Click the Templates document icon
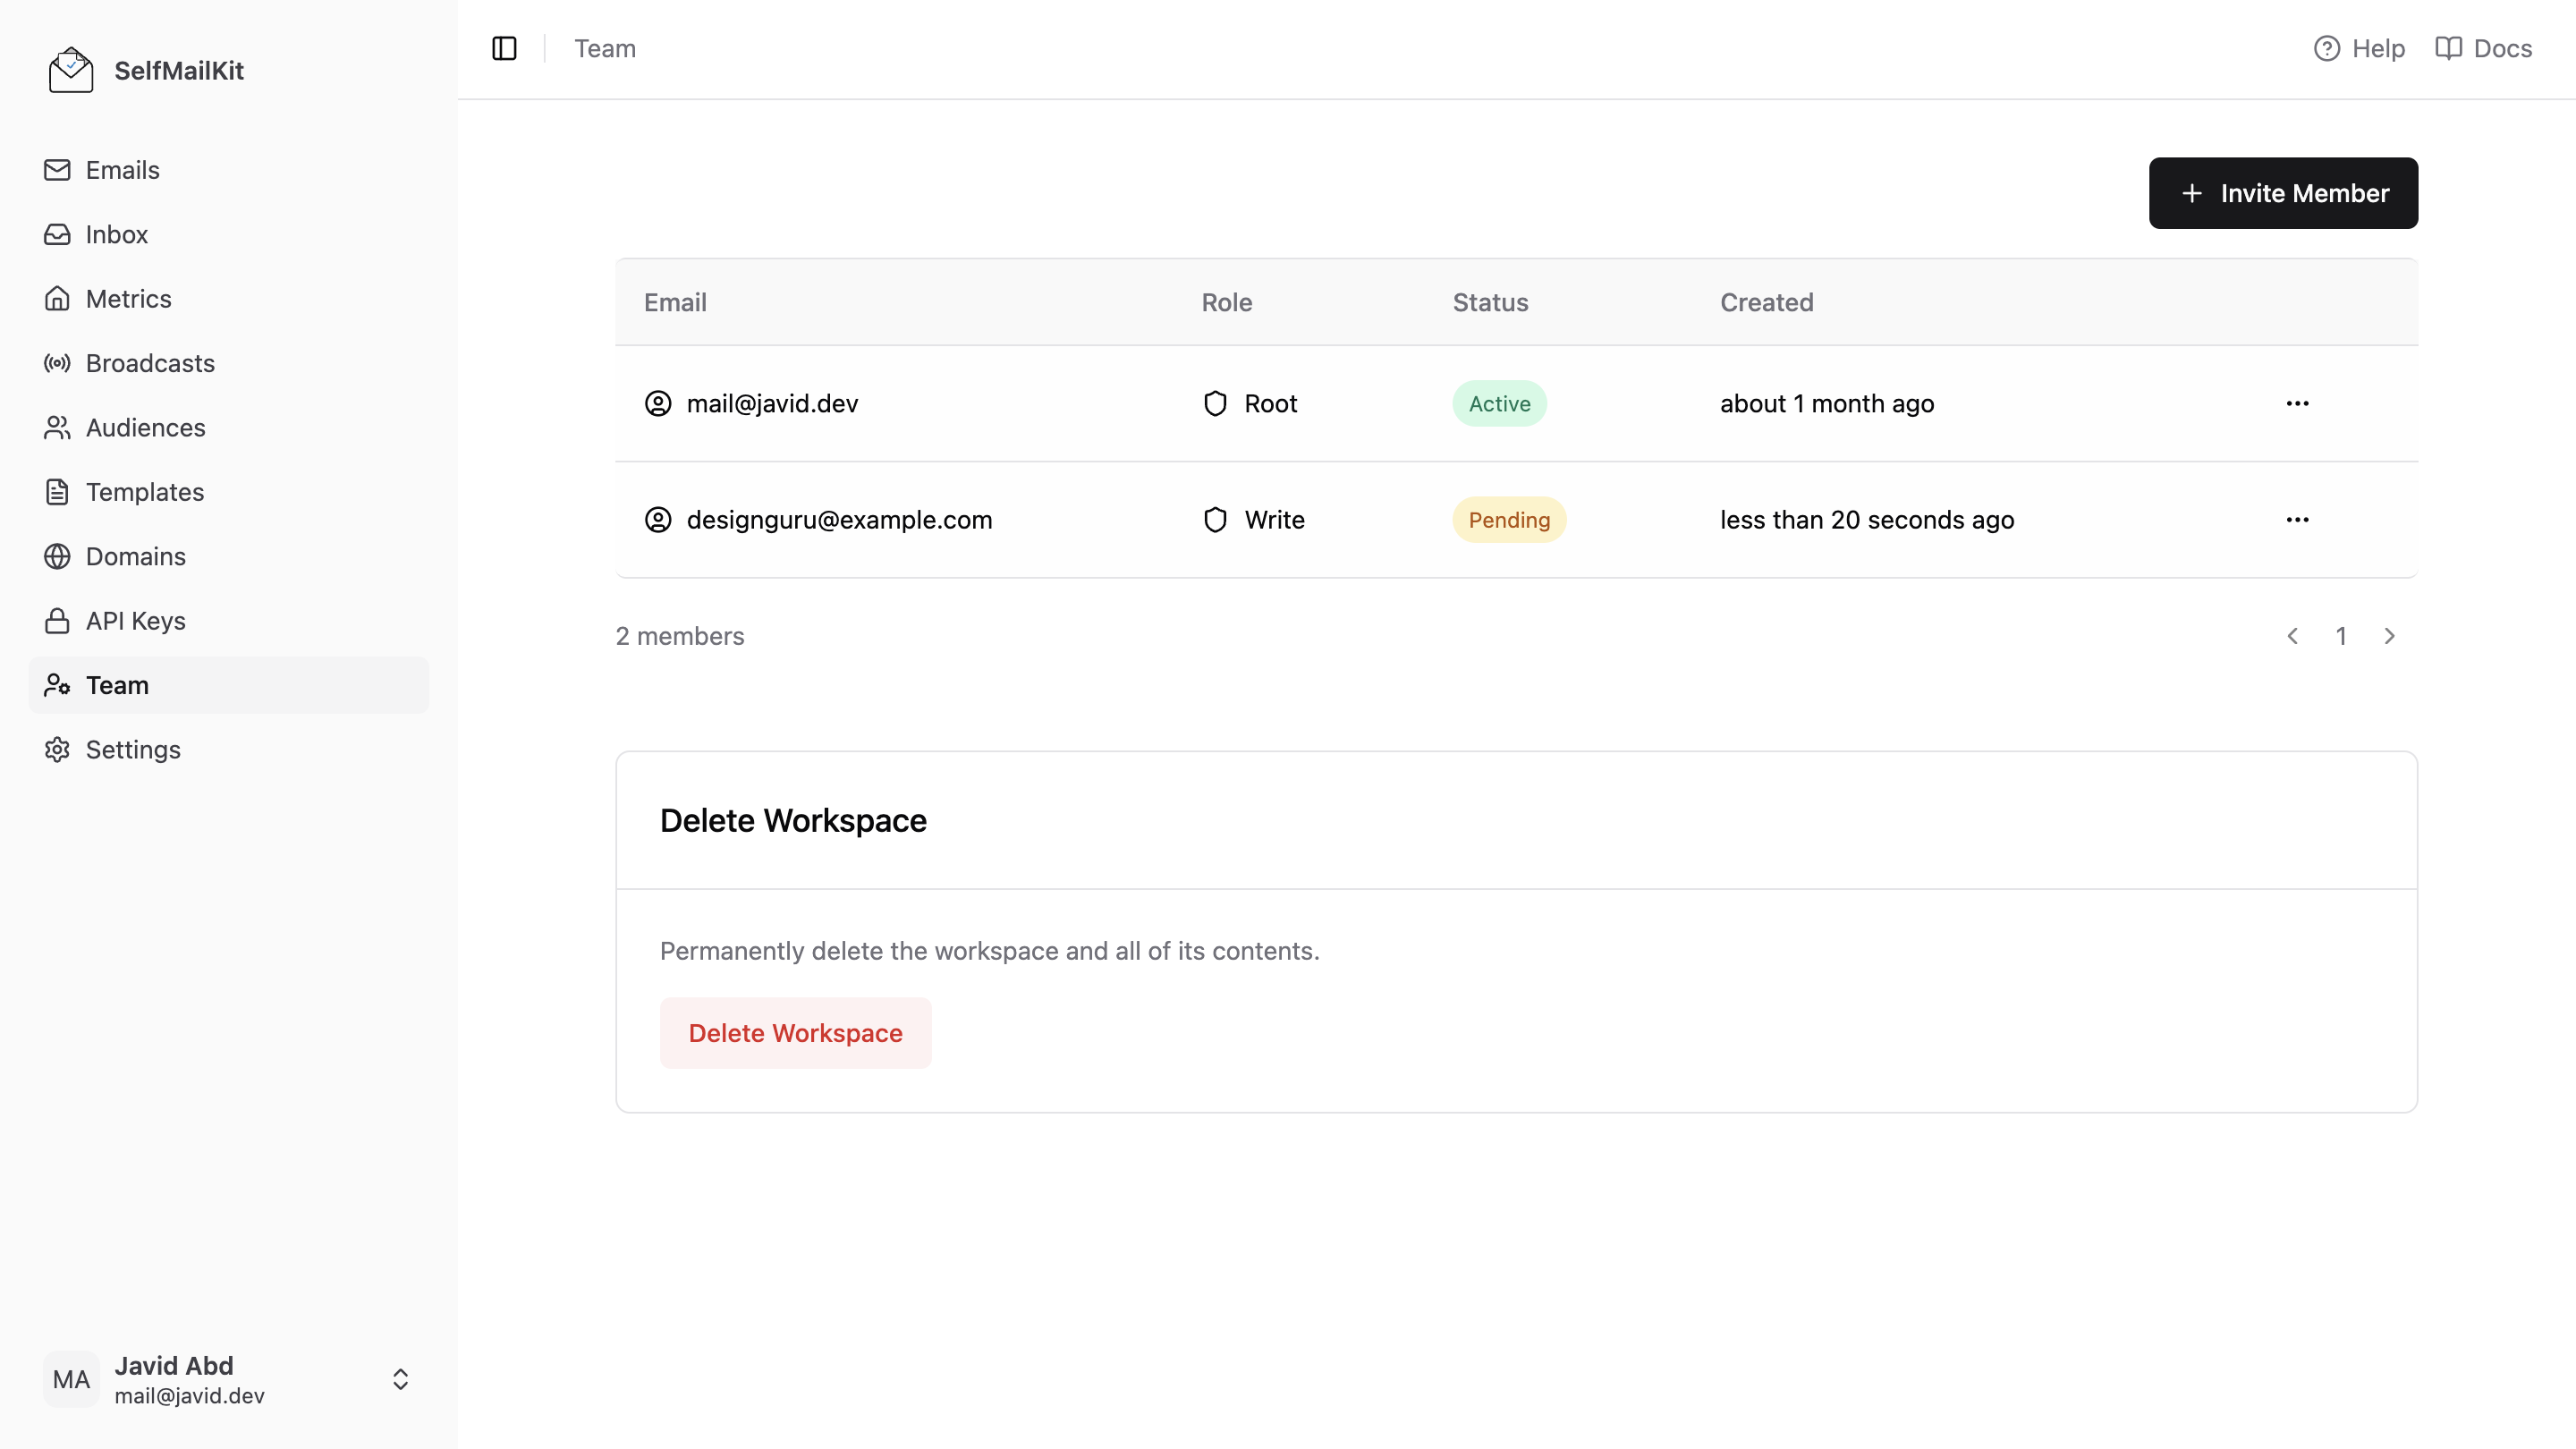 click(57, 492)
